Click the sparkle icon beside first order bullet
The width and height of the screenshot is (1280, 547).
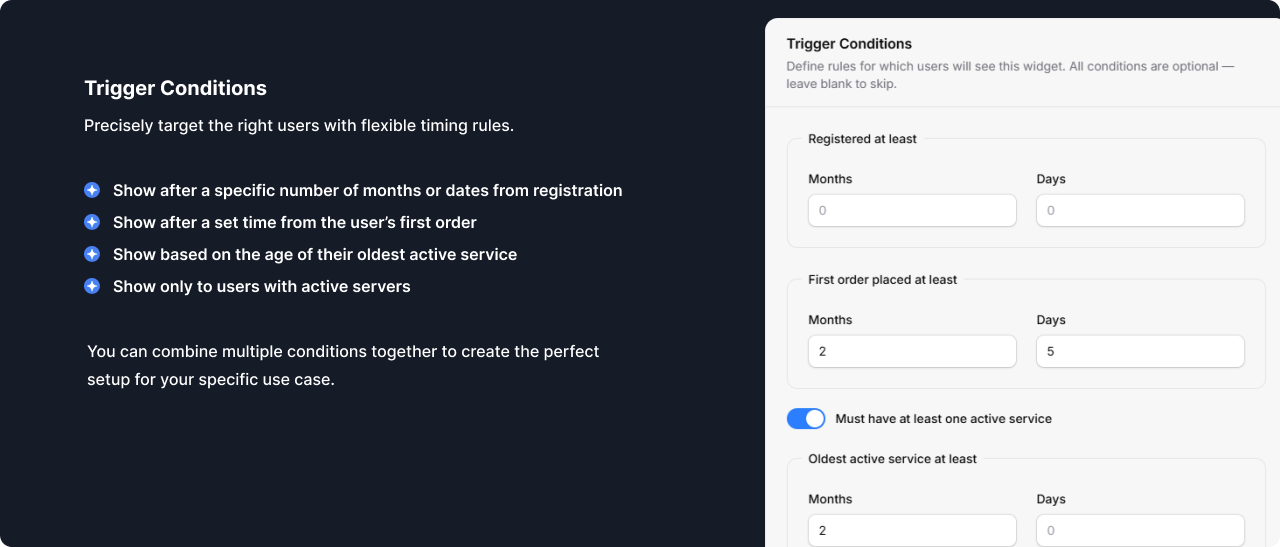click(92, 222)
